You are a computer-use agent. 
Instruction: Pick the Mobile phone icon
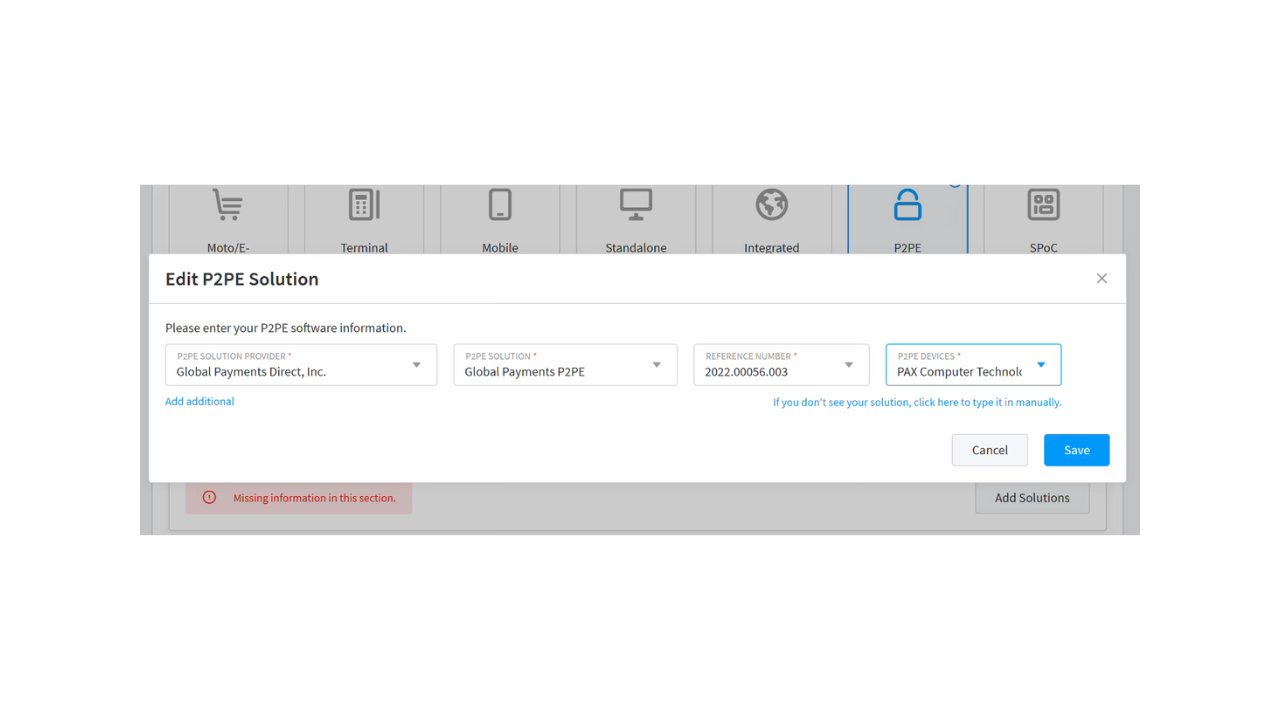click(500, 204)
